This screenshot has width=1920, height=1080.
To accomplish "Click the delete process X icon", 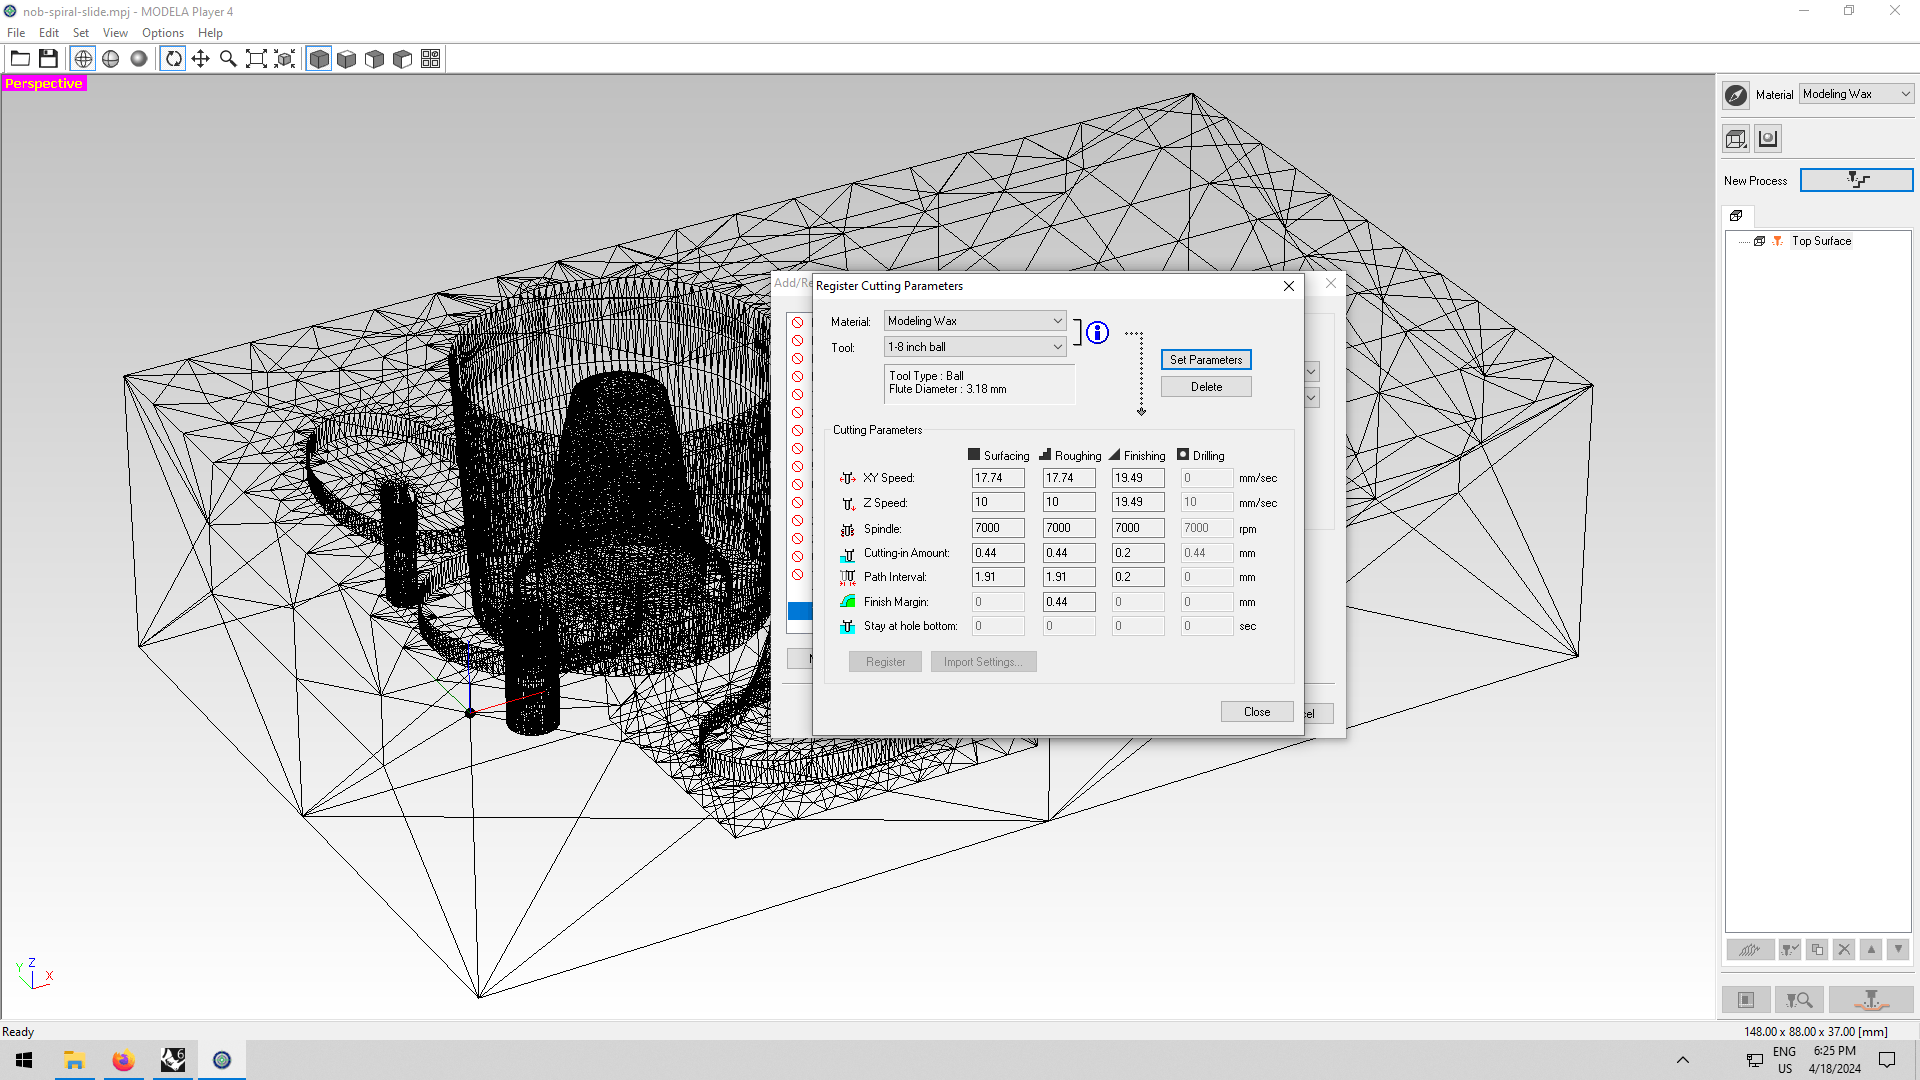I will click(x=1845, y=950).
